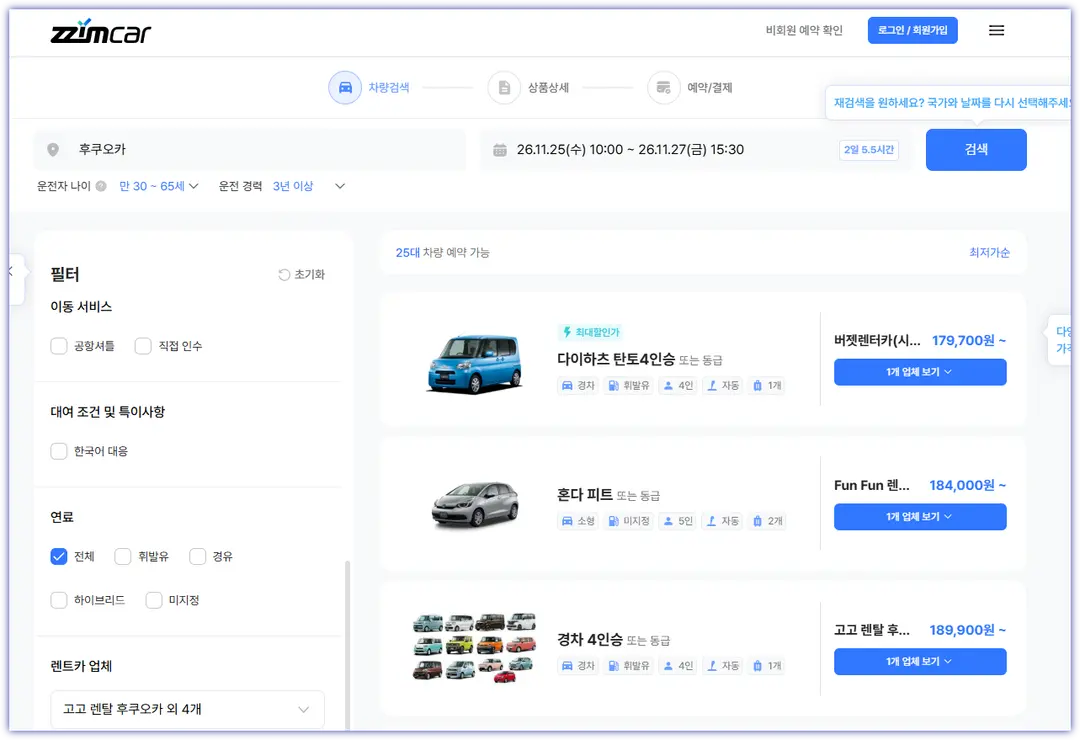
Task: Open the 만 30 ~ 65세 age dropdown
Action: [x=159, y=186]
